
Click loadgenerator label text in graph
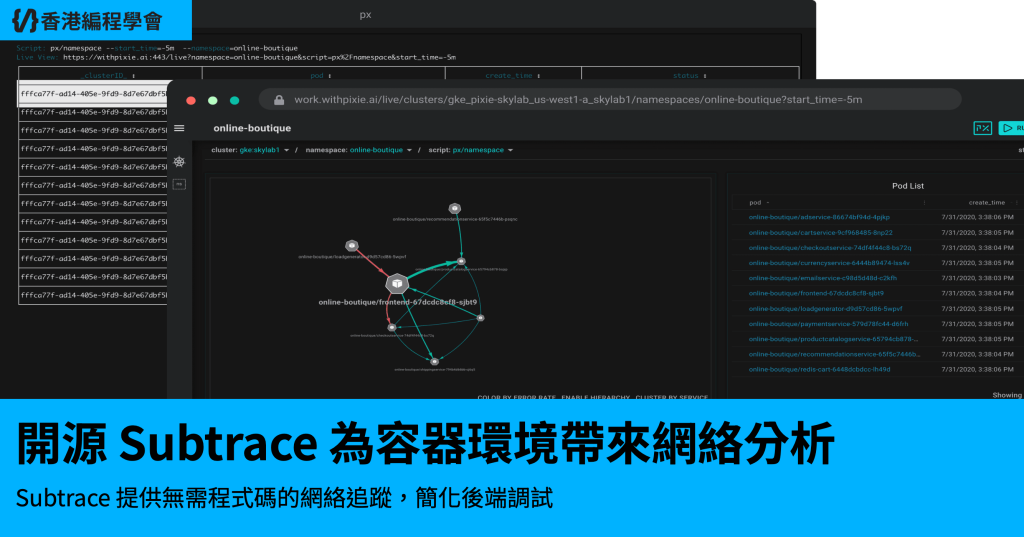point(352,257)
